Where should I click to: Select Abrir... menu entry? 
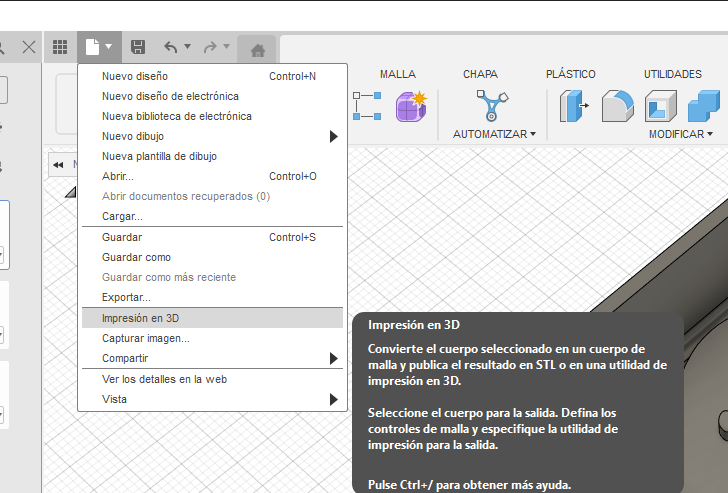click(212, 176)
